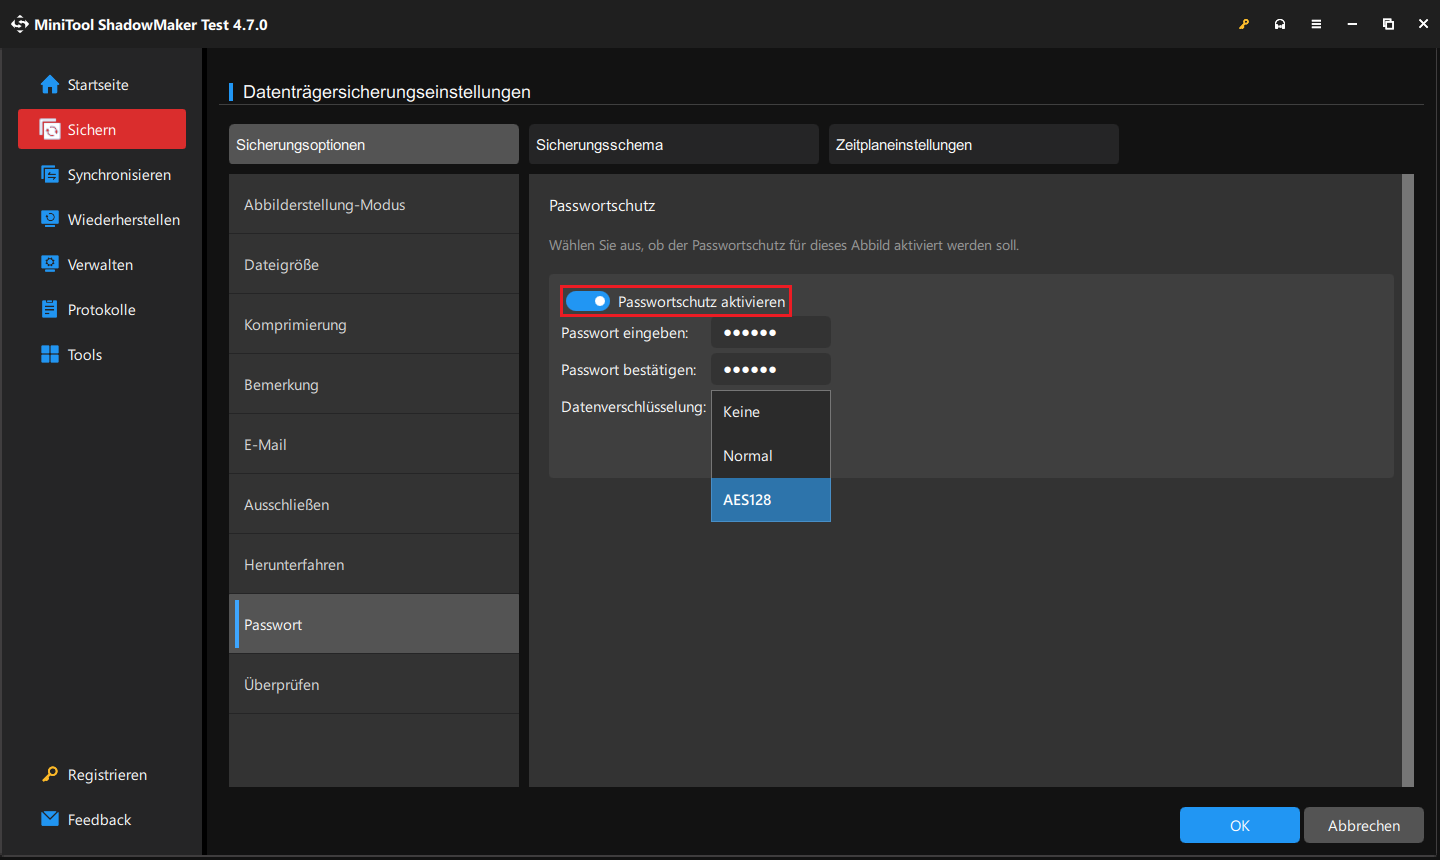The image size is (1440, 860).
Task: Click the Startseite home icon
Action: coord(50,85)
